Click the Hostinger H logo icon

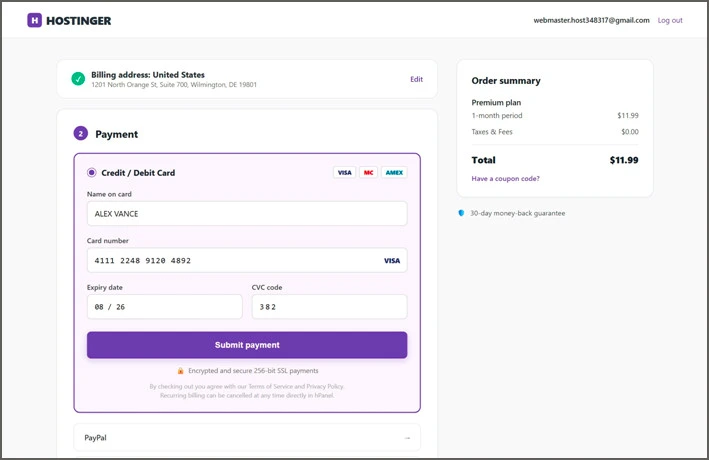click(x=34, y=20)
